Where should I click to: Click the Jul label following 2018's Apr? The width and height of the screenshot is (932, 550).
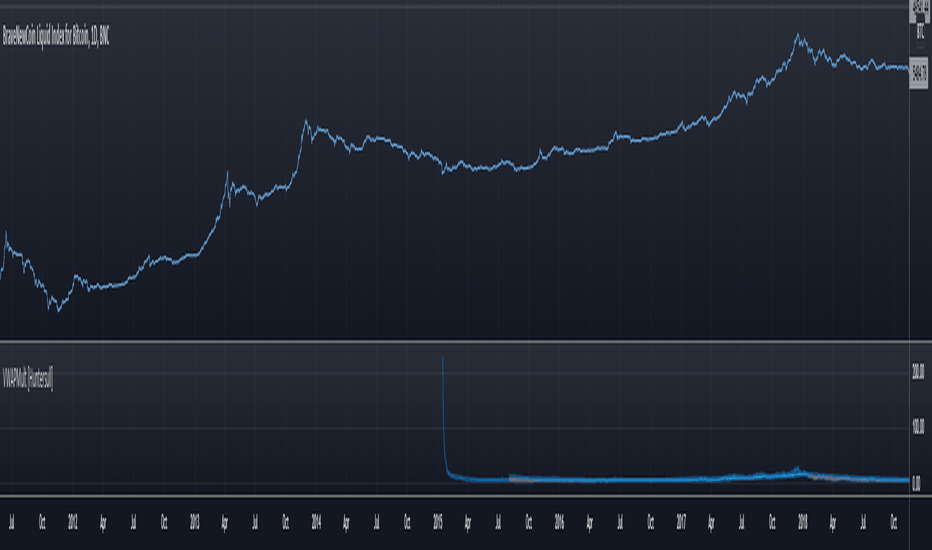pos(863,522)
